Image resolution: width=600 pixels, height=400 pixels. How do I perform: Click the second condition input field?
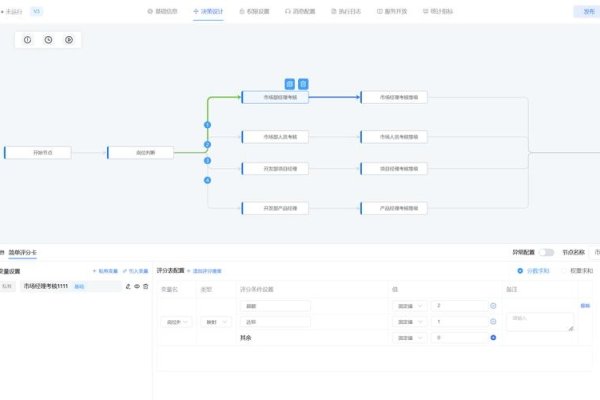(276, 322)
